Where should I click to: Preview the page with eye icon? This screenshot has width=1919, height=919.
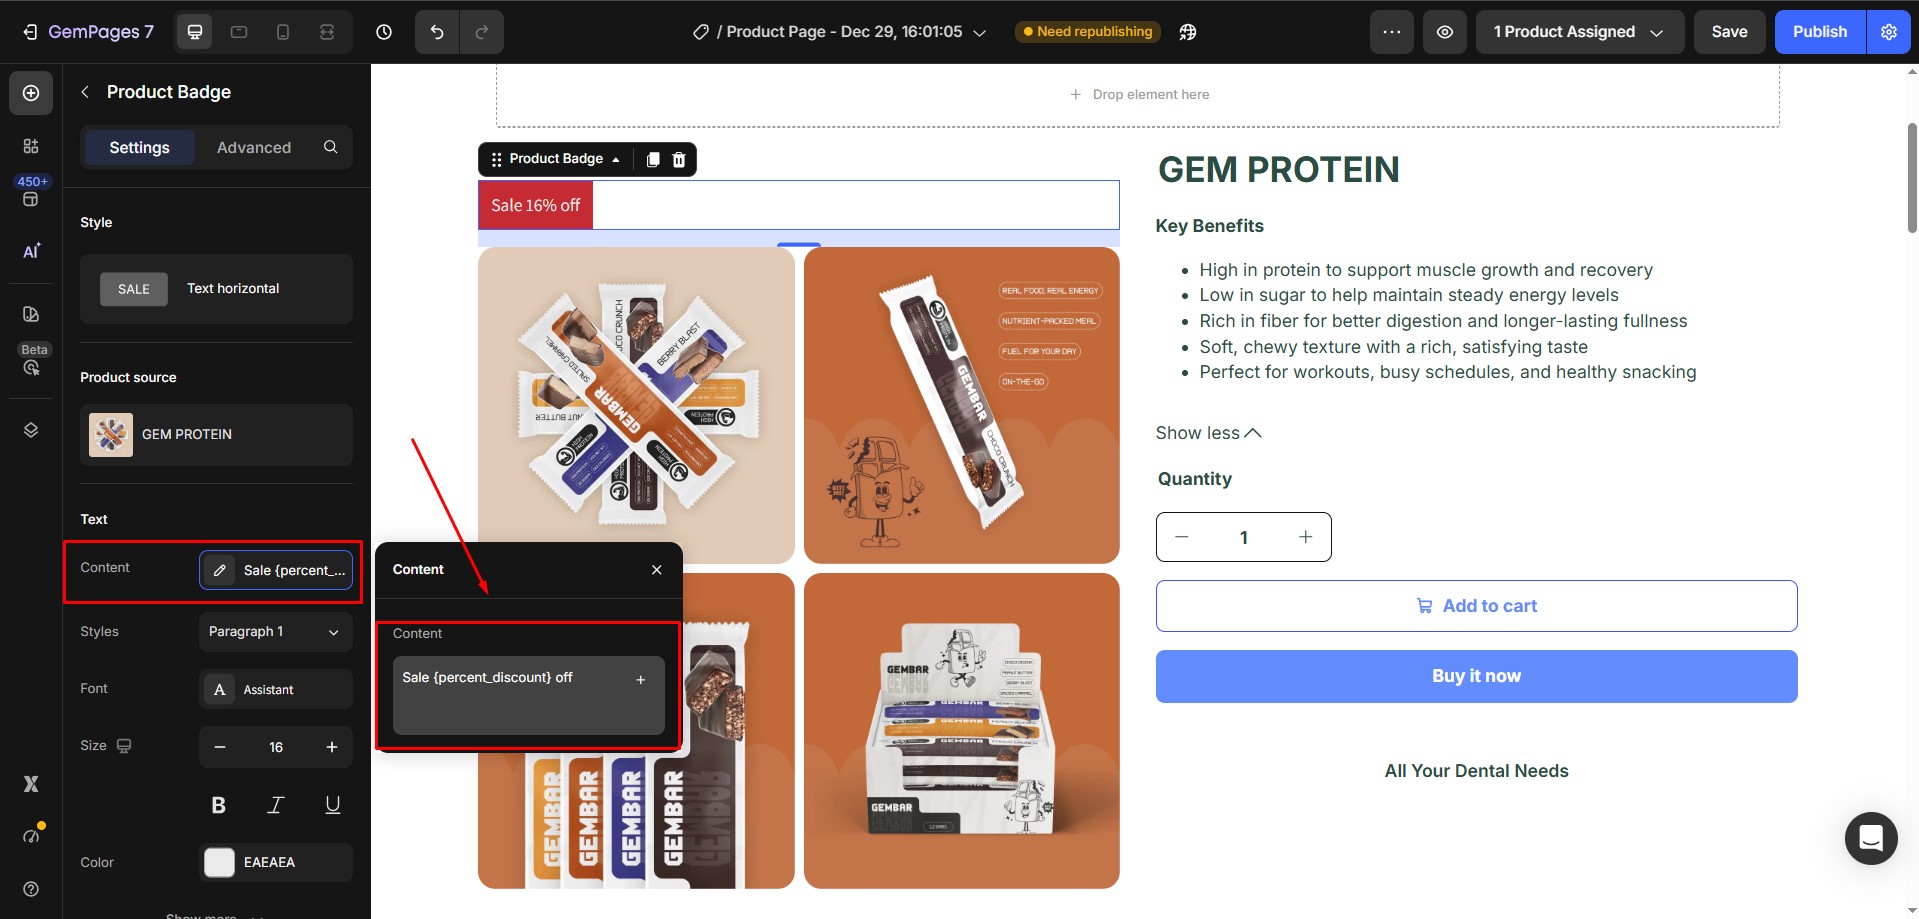[x=1445, y=32]
